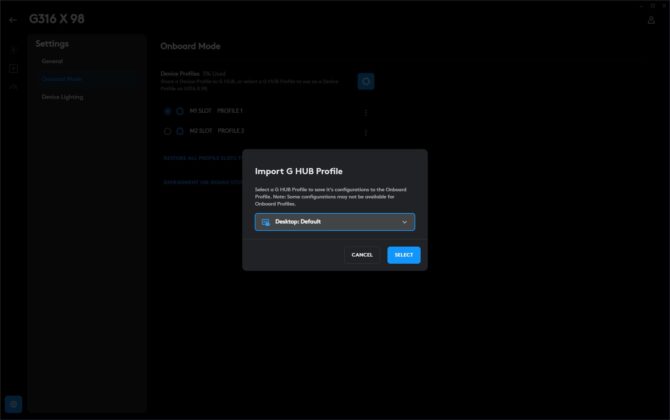Switch to the General settings tab
Screen dimensions: 670x420
(52, 61)
